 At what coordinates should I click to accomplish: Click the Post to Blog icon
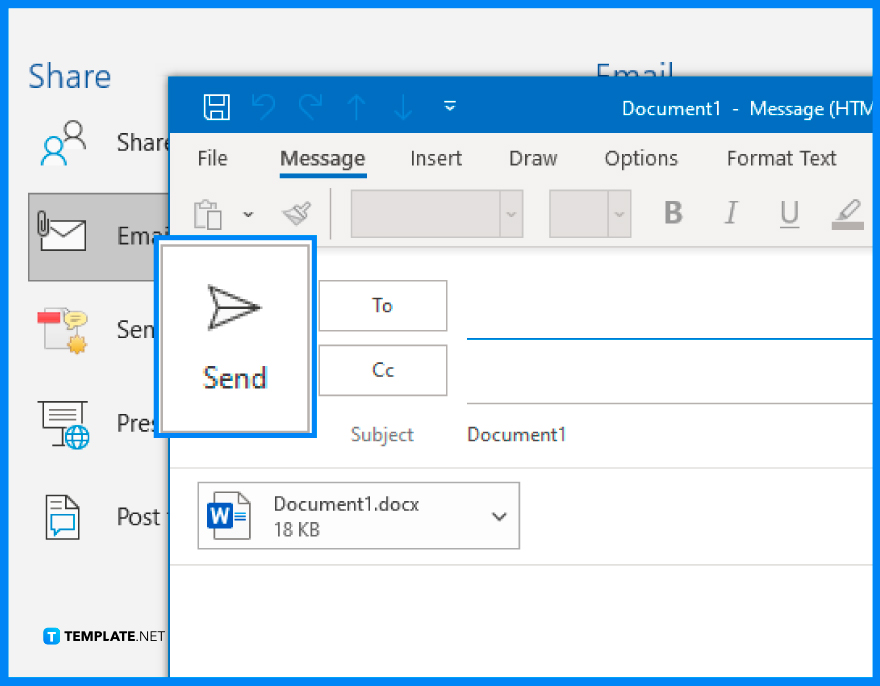[62, 517]
